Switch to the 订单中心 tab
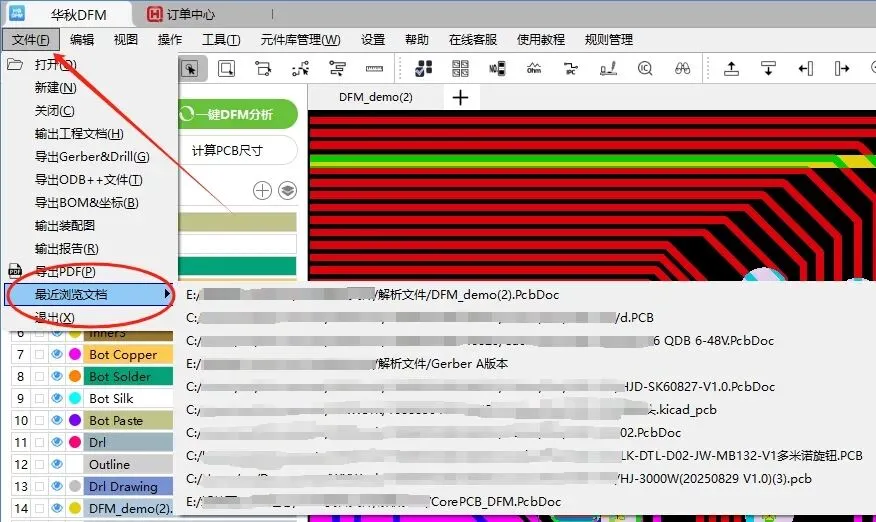The image size is (876, 522). (182, 14)
